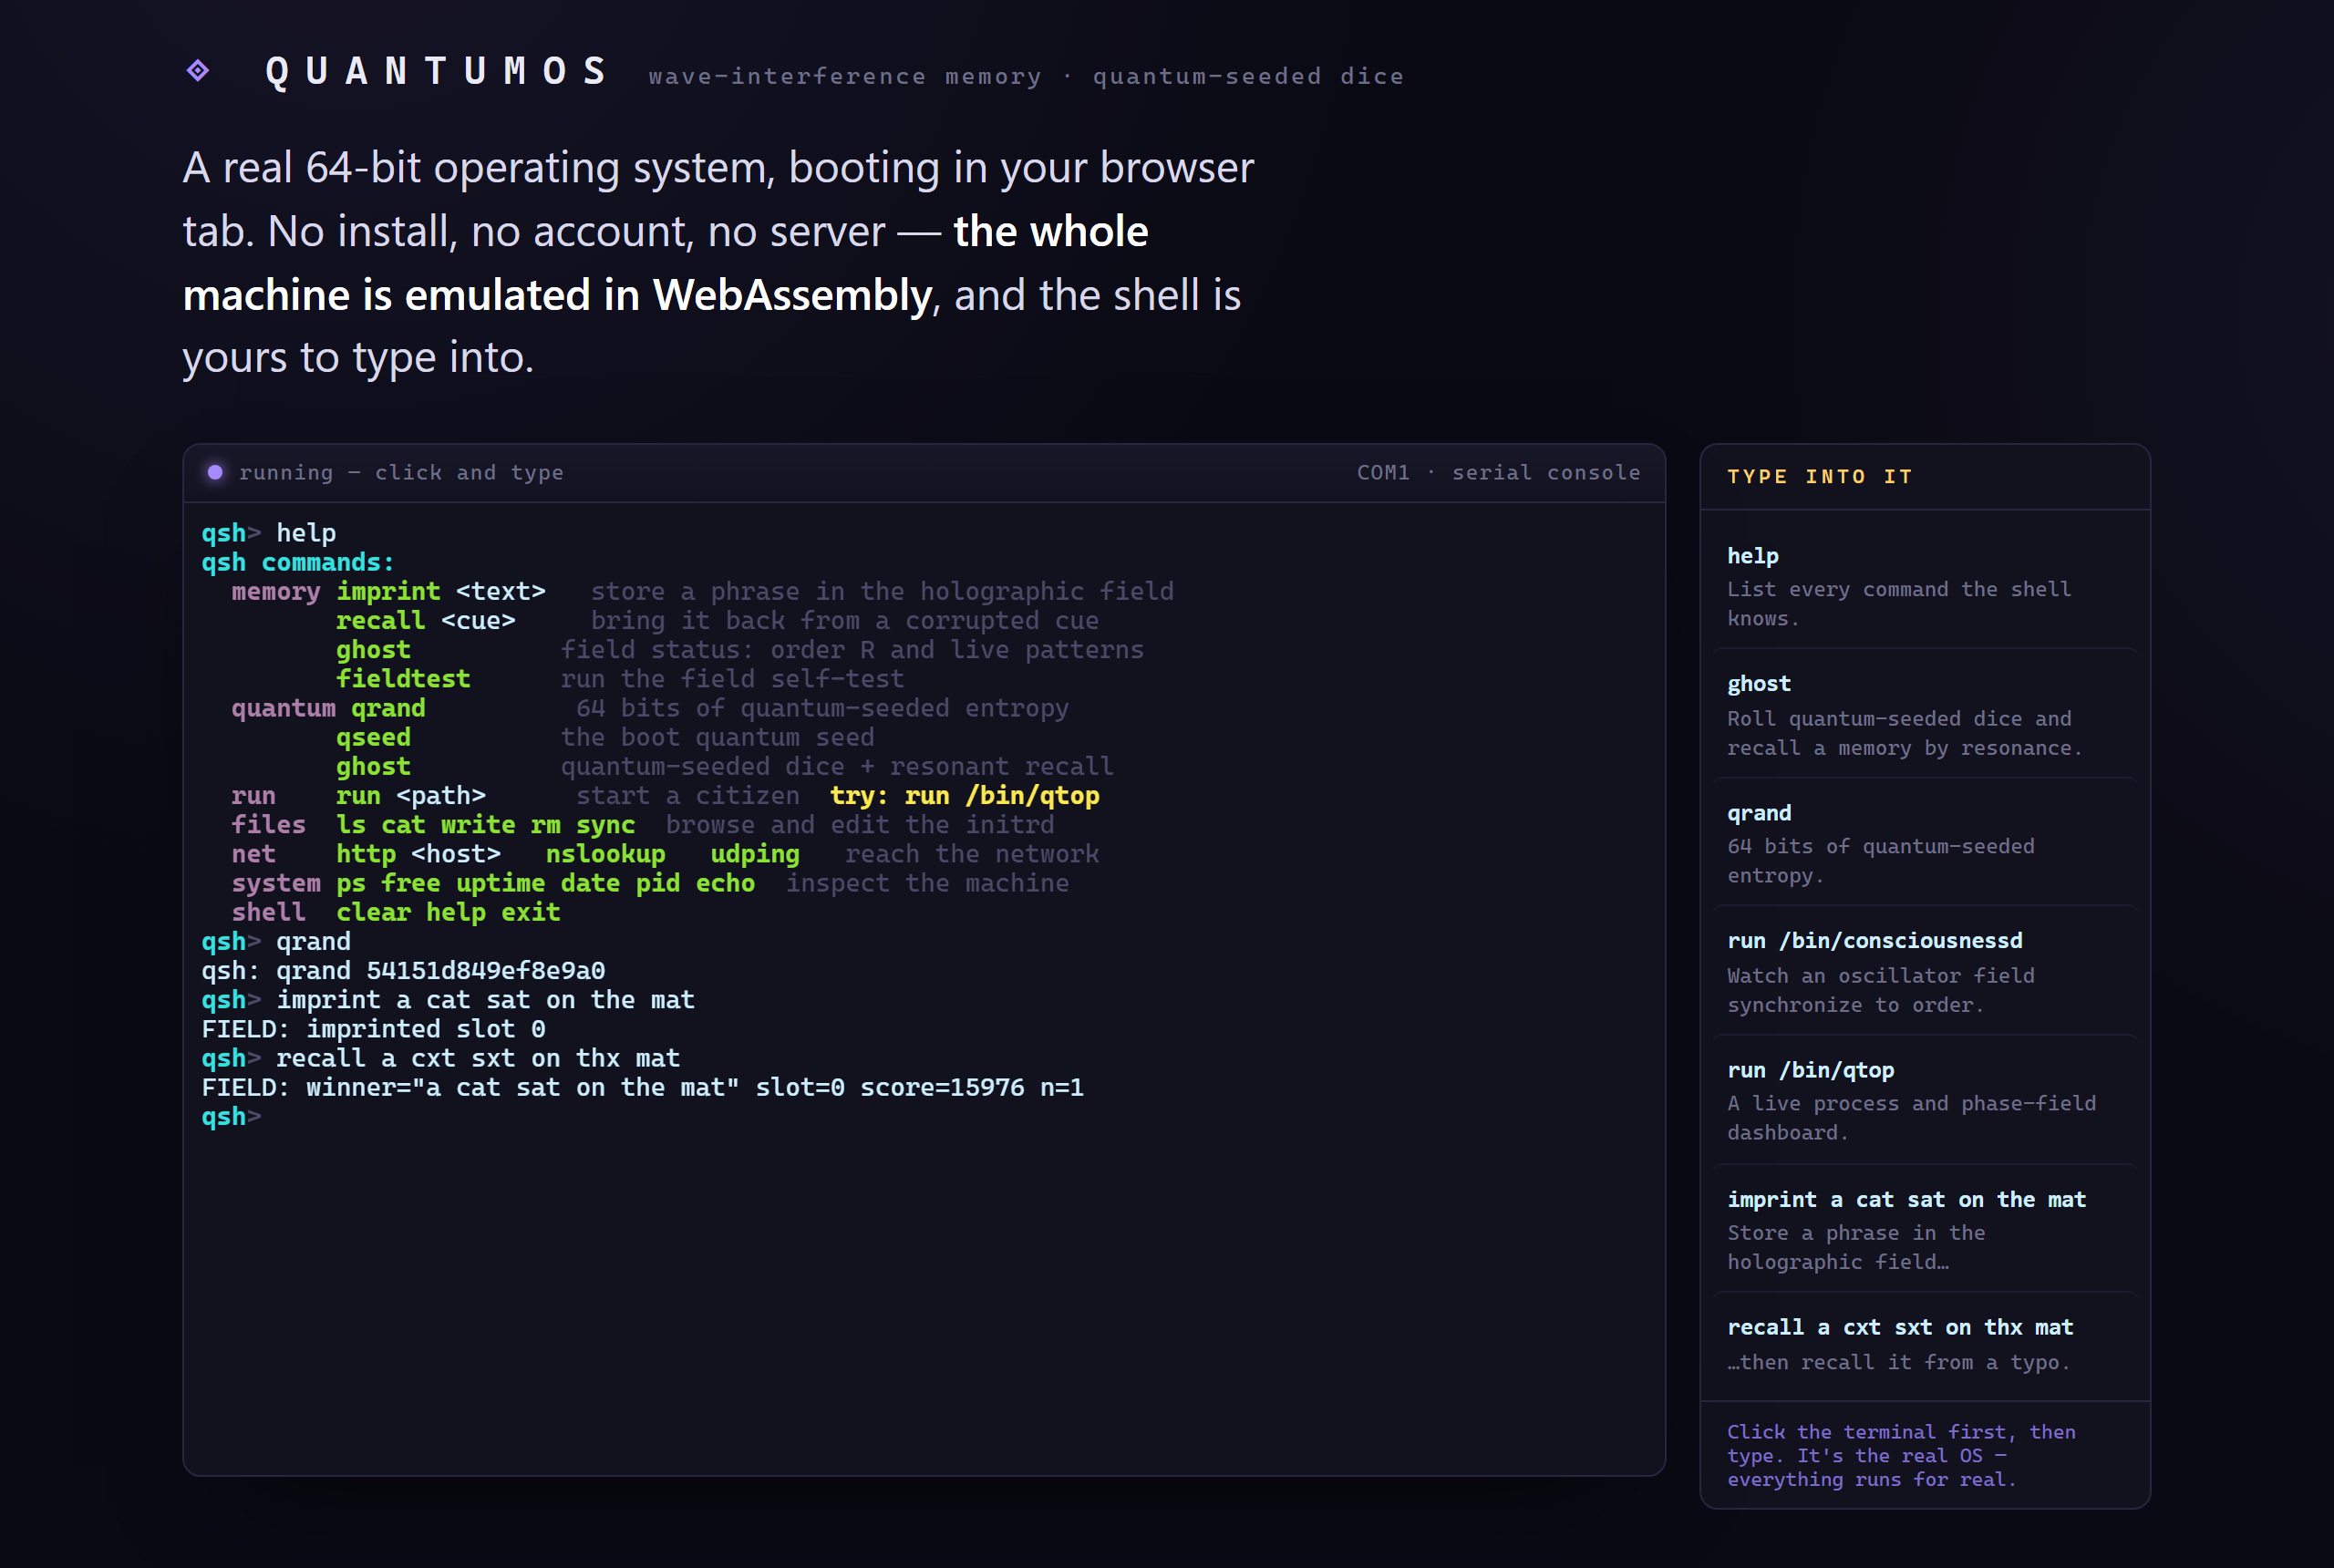The height and width of the screenshot is (1568, 2334).
Task: Click the 'qrand' sidebar command card
Action: pyautogui.click(x=1924, y=843)
